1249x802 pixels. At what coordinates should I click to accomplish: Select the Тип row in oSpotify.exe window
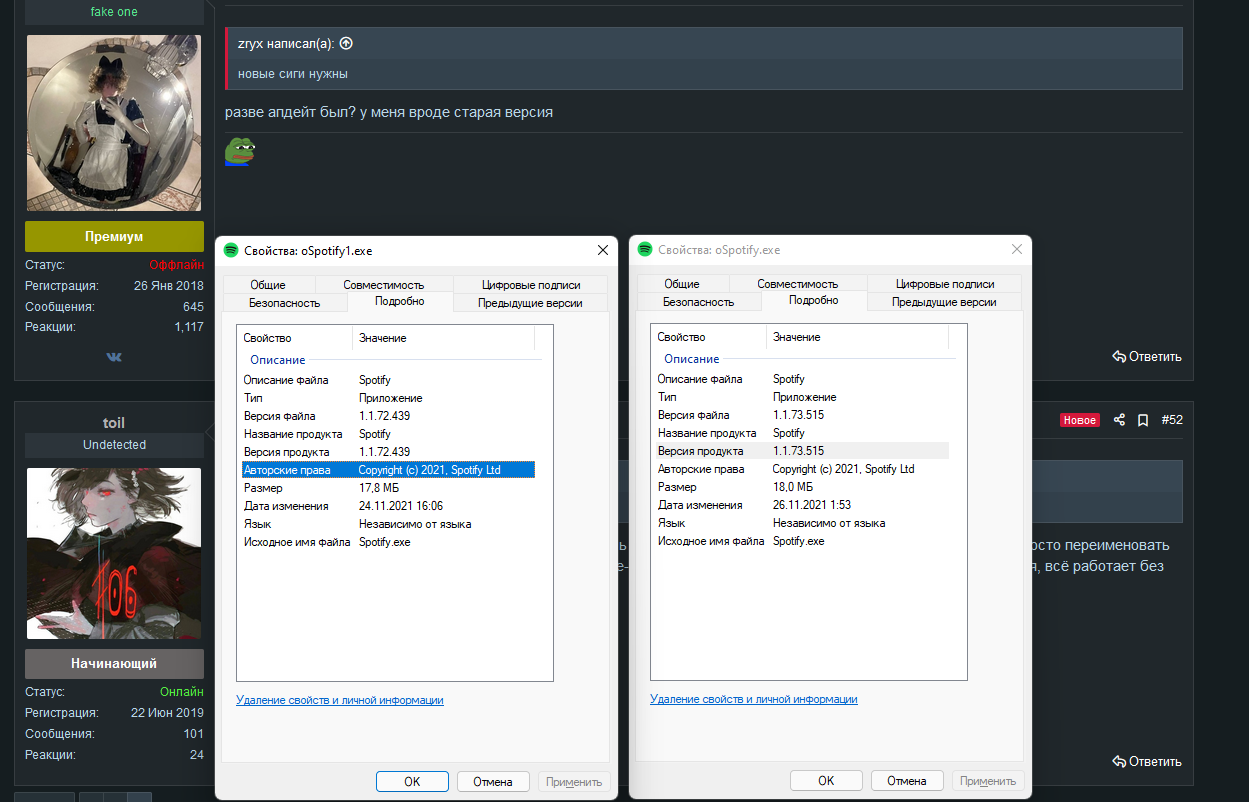802,397
